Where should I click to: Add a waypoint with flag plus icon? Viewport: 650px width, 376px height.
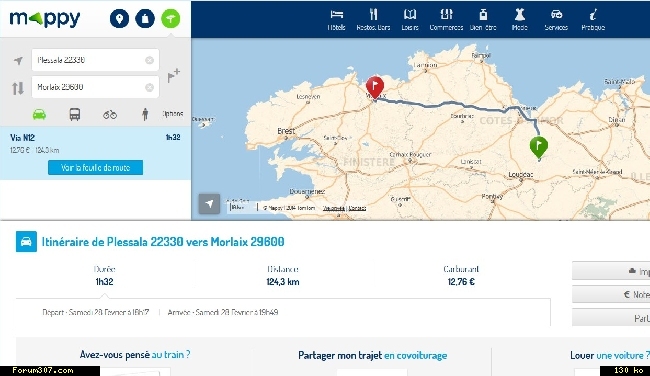pos(173,75)
